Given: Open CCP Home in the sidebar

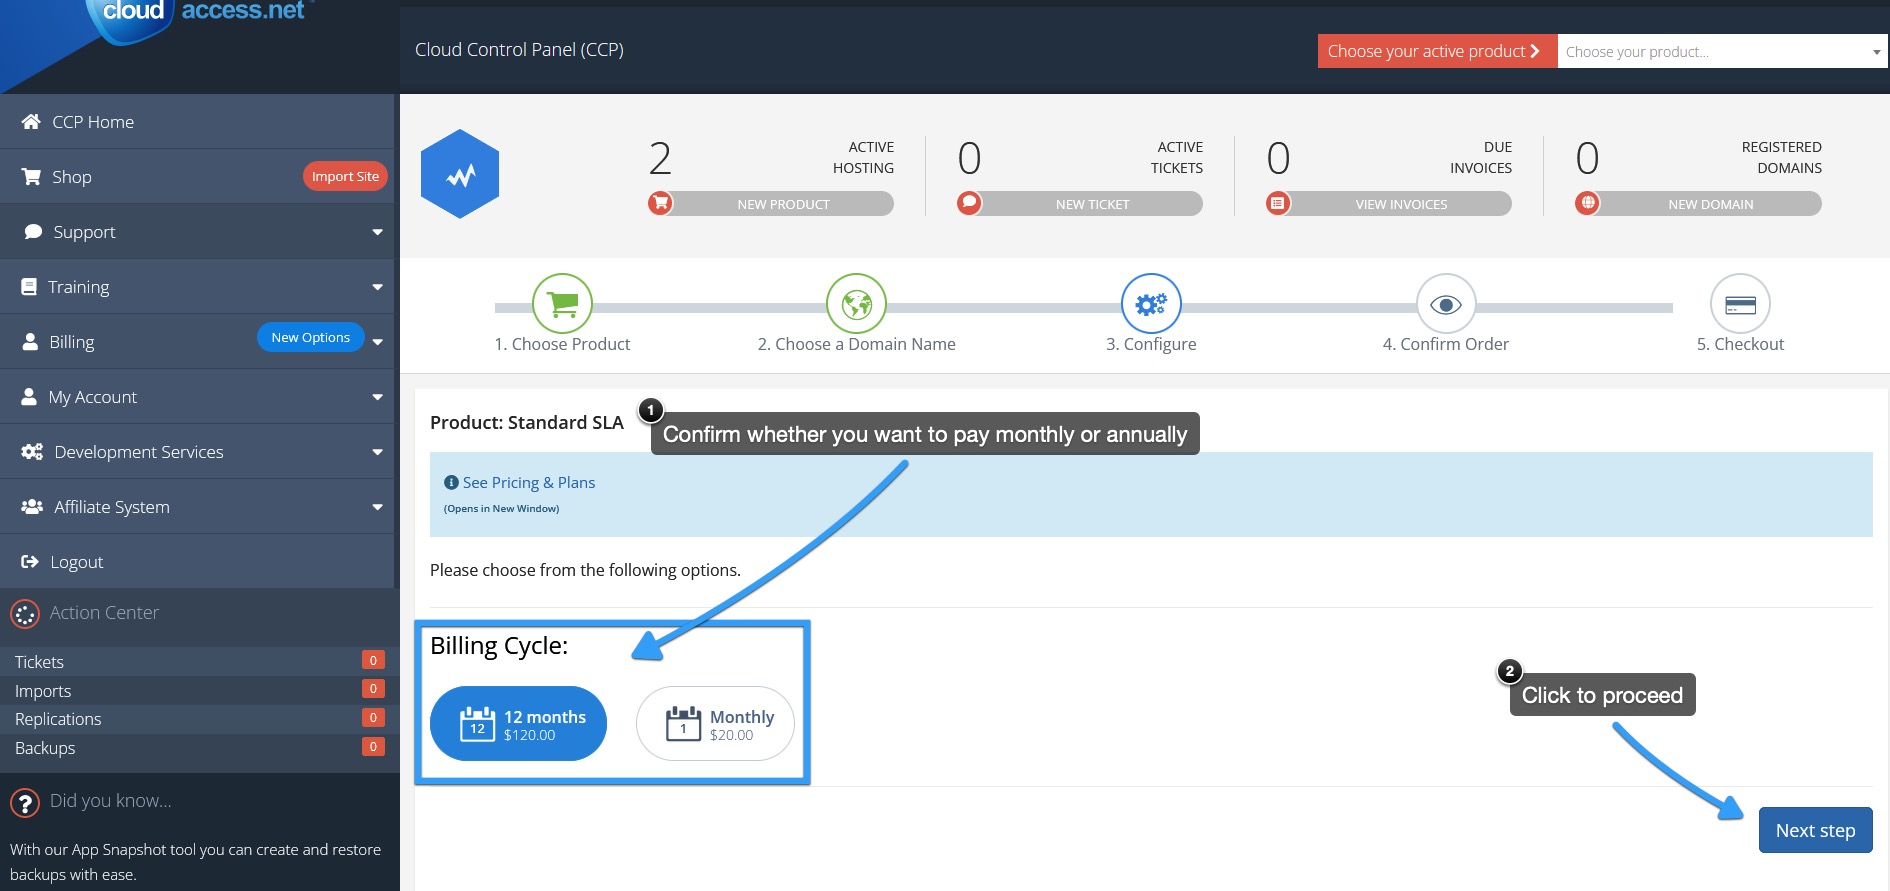Looking at the screenshot, I should tap(197, 121).
